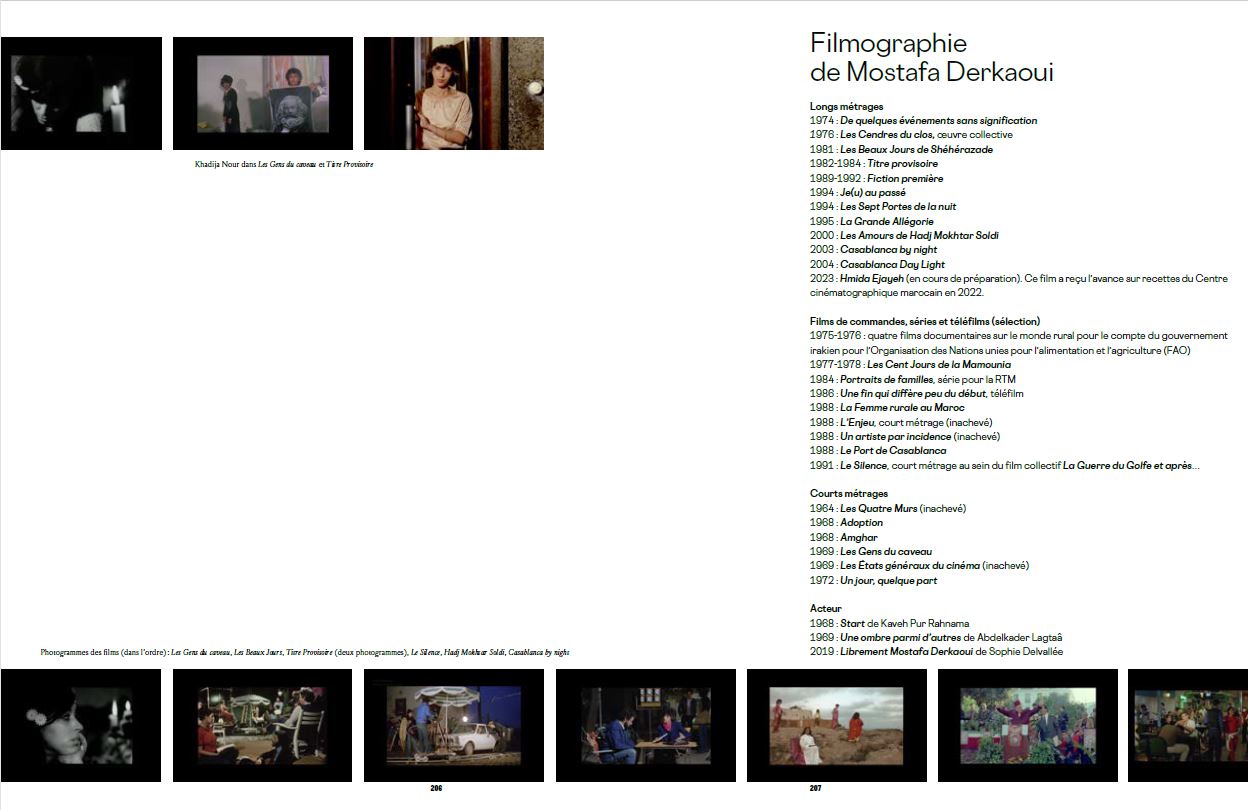
Task: Click the title Filmographie de Mostafa Derkaoui
Action: point(931,58)
